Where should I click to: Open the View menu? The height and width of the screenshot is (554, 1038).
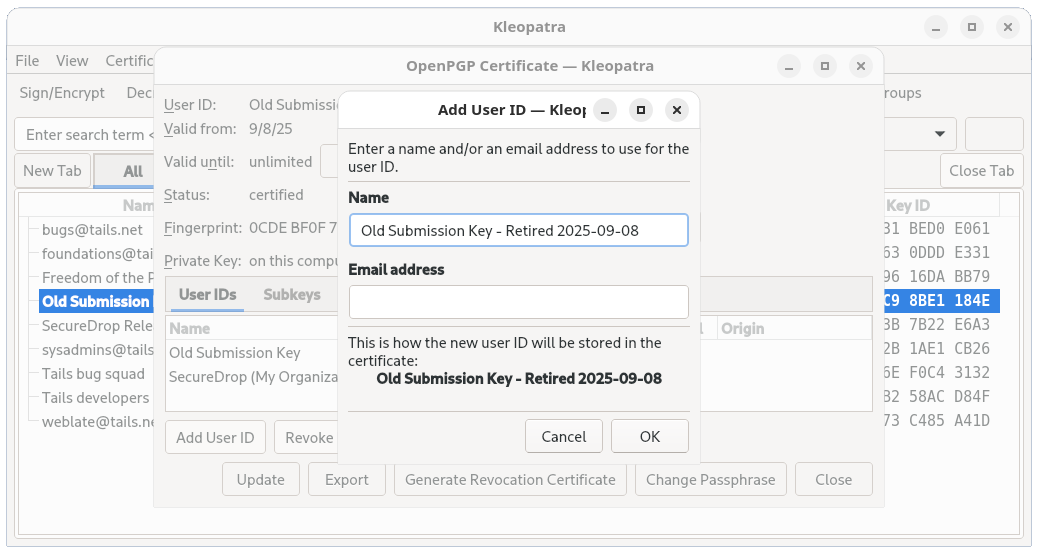point(72,61)
